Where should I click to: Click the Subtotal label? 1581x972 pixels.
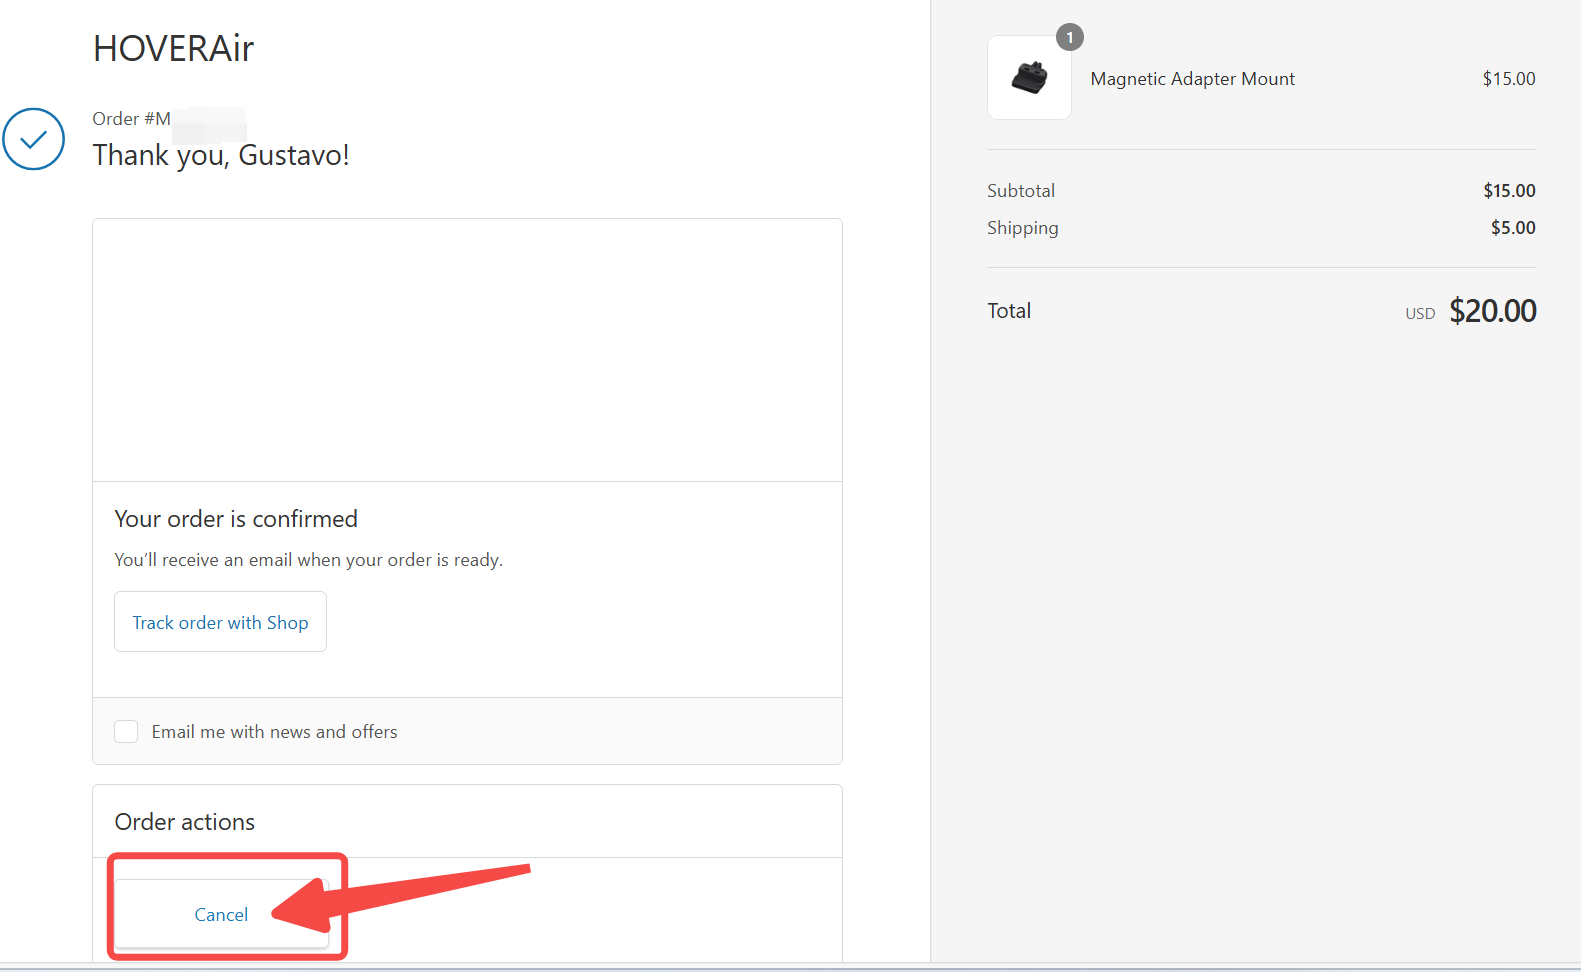coord(1021,191)
